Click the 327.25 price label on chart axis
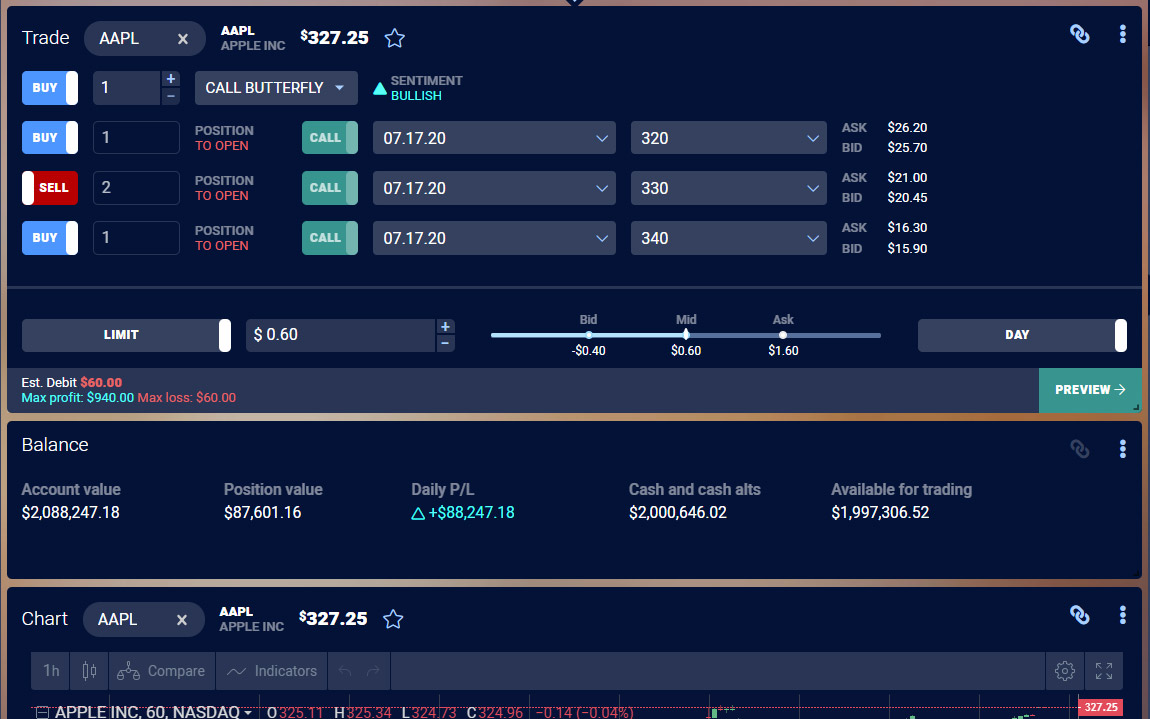 coord(1100,707)
